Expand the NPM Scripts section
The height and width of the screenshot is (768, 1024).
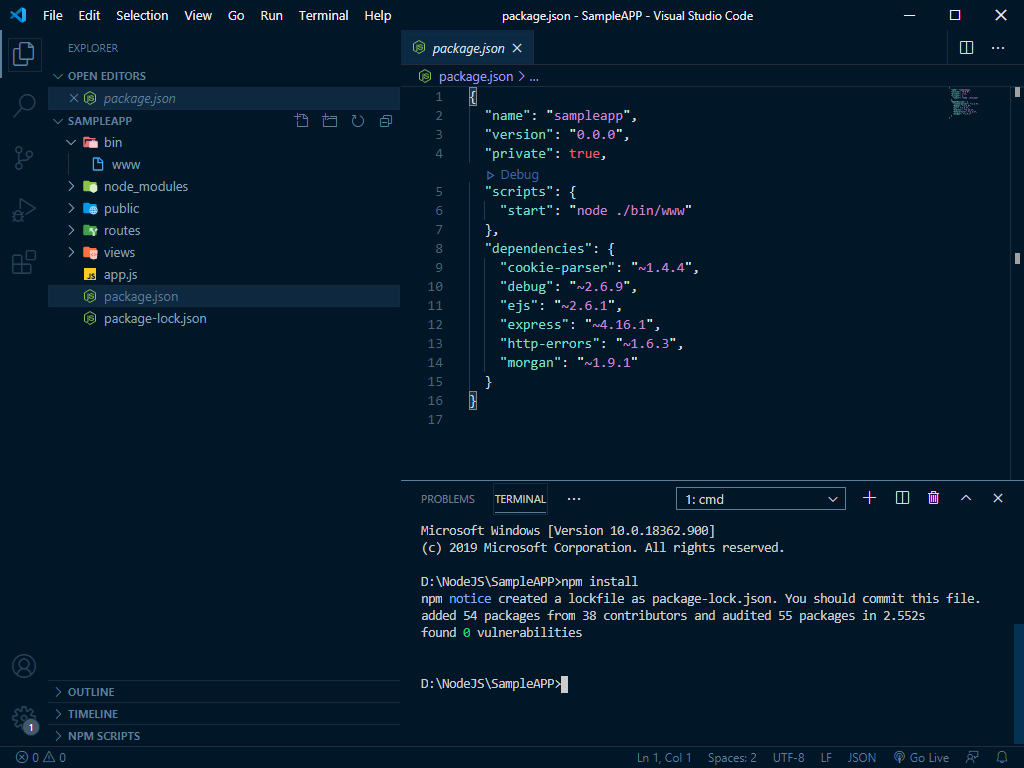point(224,736)
